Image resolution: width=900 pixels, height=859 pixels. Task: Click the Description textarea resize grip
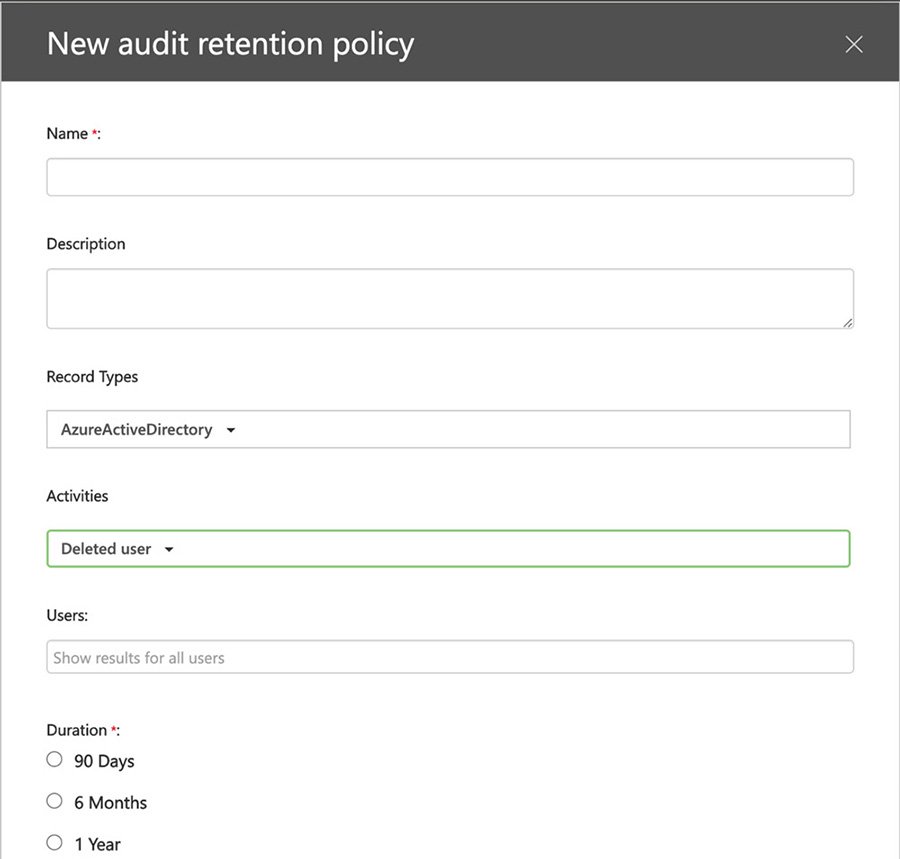click(849, 322)
